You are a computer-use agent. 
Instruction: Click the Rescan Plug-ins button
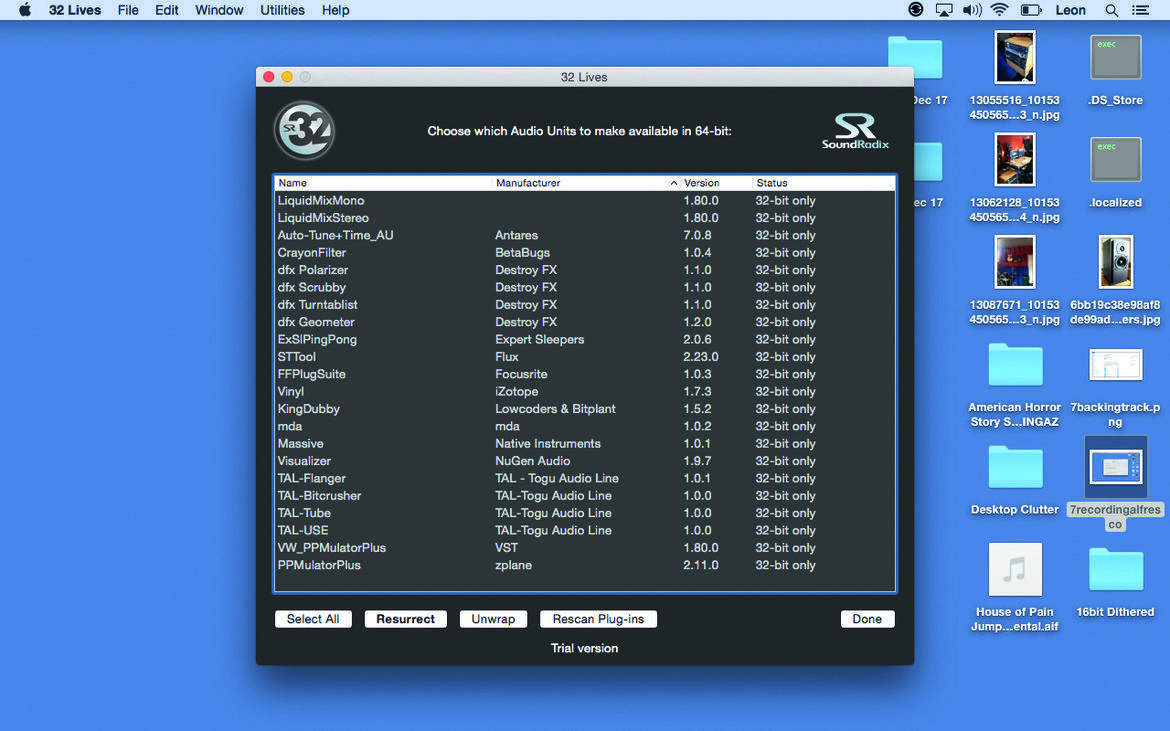pyautogui.click(x=598, y=619)
